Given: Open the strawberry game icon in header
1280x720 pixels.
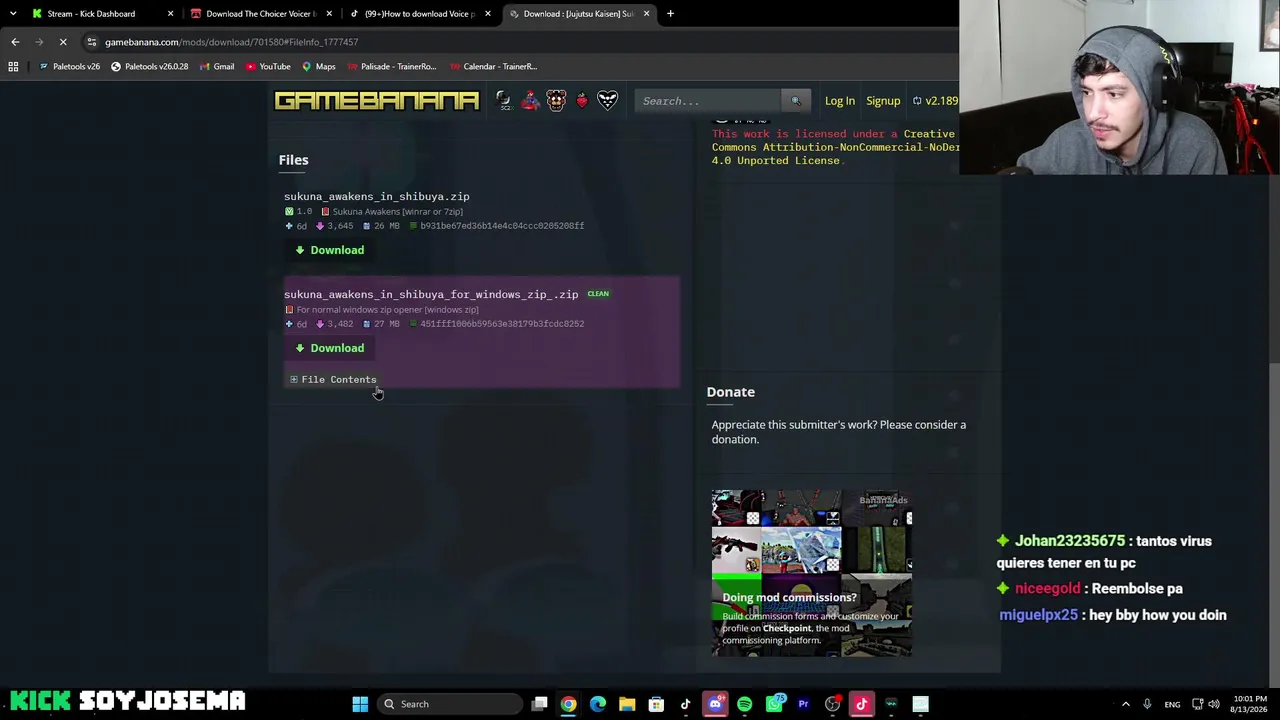Looking at the screenshot, I should coord(581,100).
